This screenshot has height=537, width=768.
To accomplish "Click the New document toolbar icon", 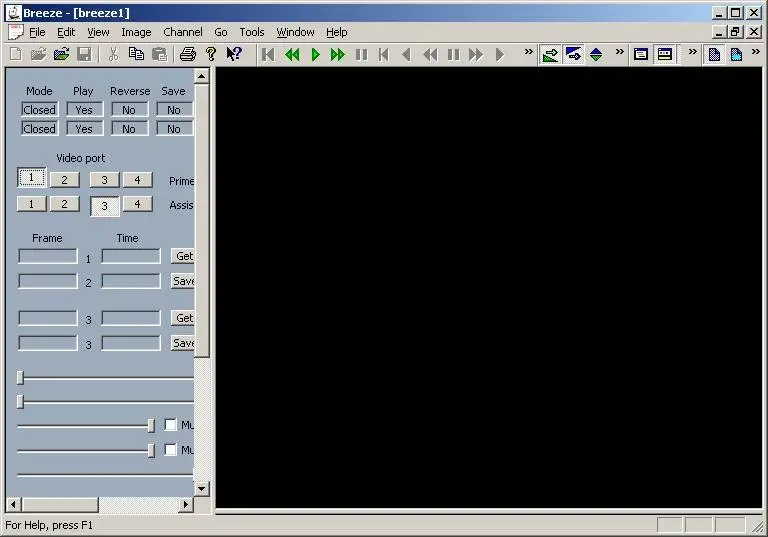I will click(x=16, y=54).
